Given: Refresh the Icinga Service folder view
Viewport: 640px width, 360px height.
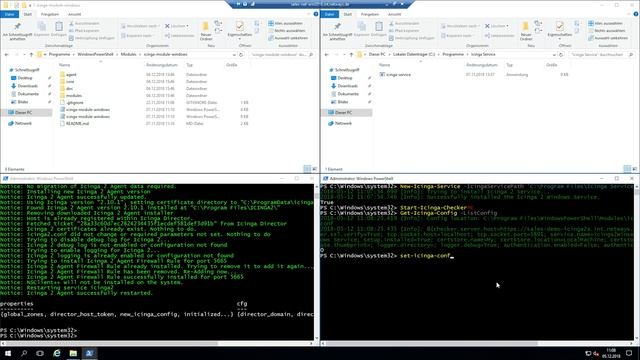Looking at the screenshot, I should [561, 54].
